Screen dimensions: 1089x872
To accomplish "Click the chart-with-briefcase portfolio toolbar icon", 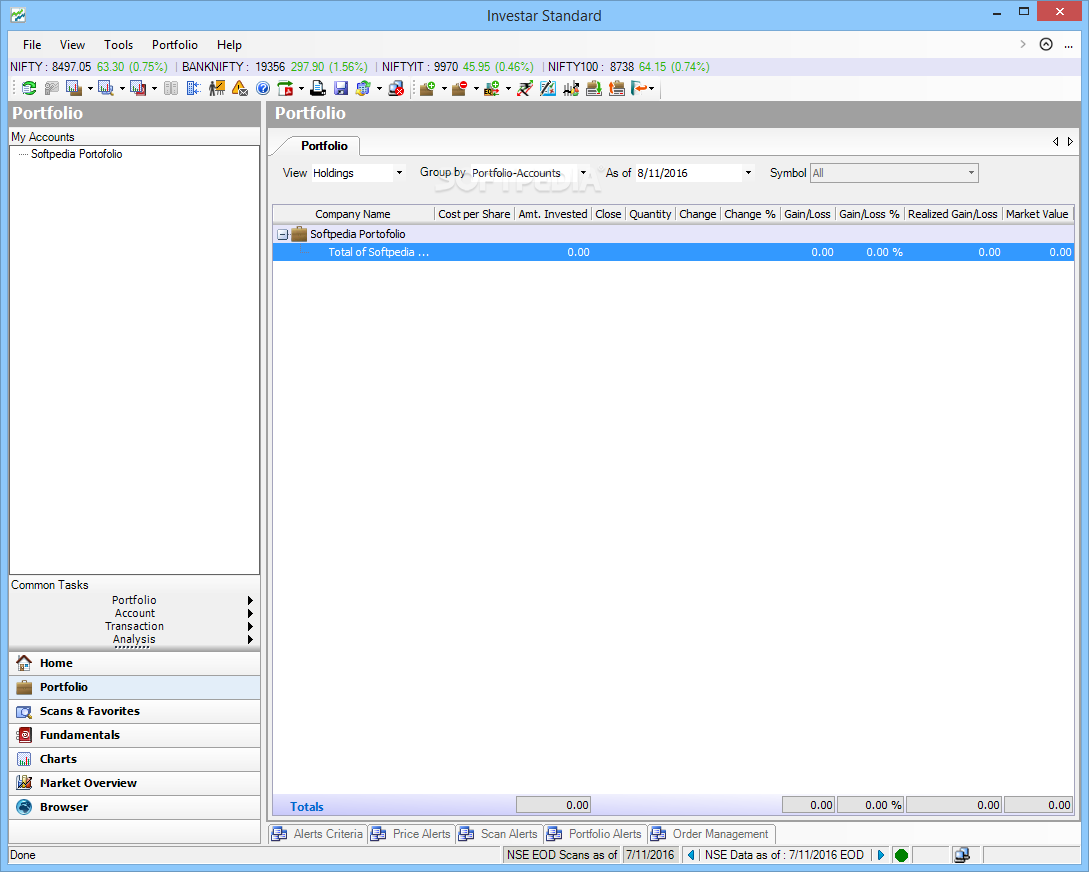I will pos(74,88).
